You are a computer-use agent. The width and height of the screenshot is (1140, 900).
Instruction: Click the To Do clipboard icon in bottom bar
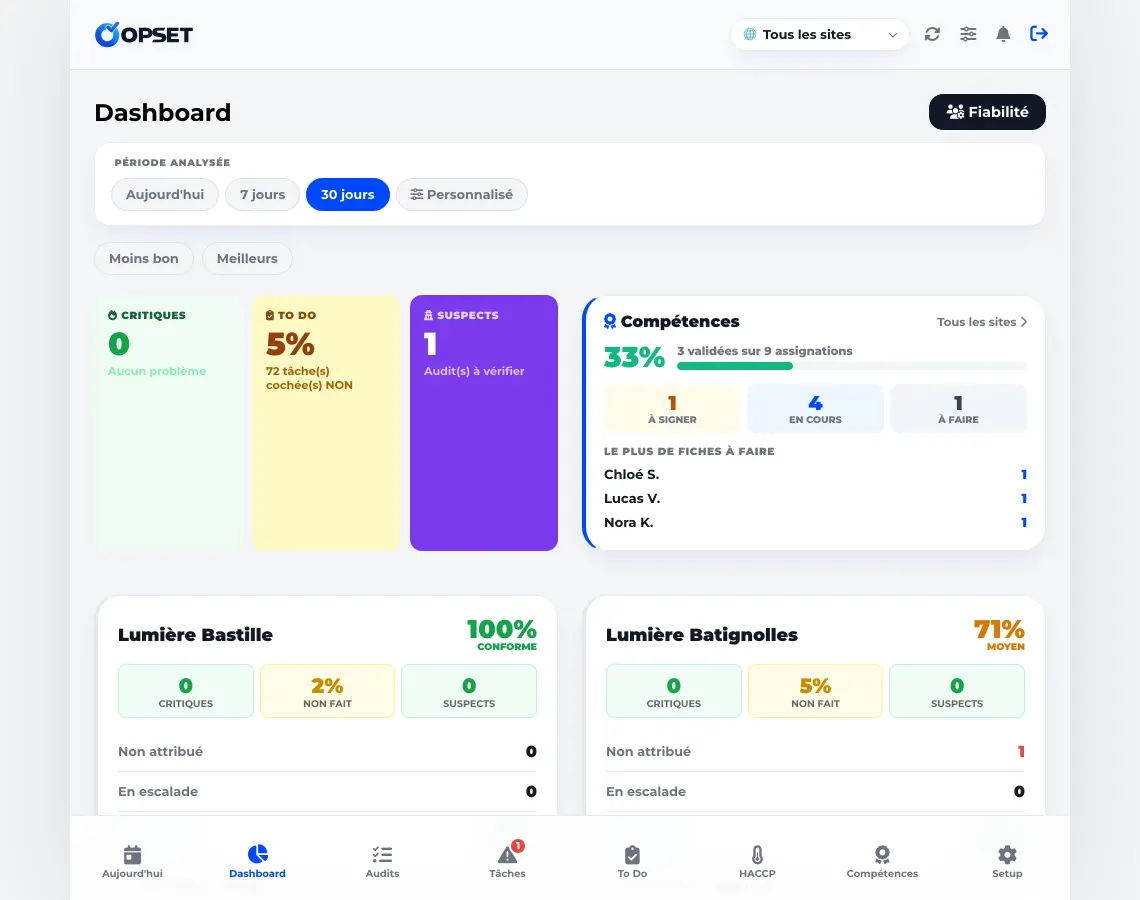(633, 854)
